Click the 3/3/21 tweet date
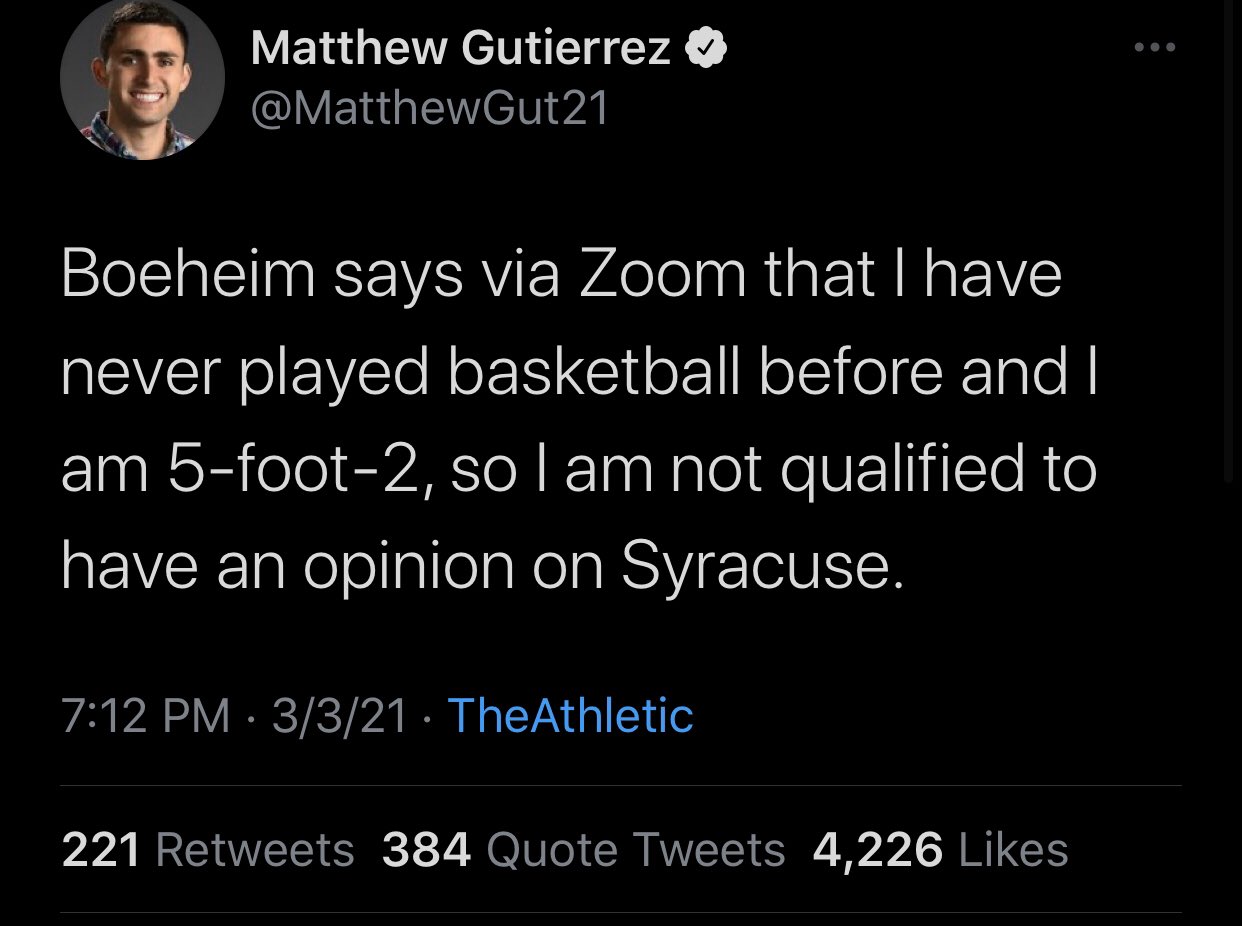 (x=338, y=715)
